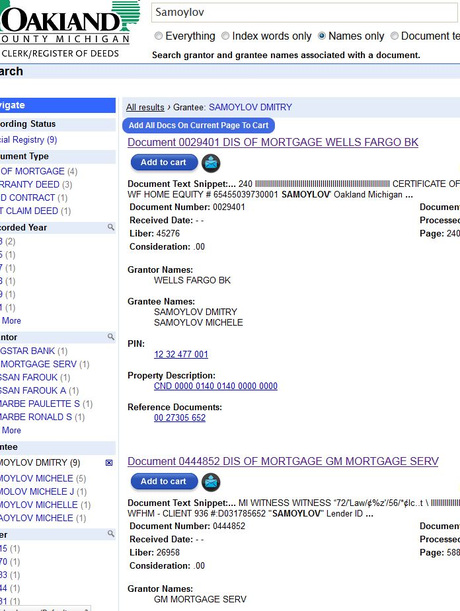460x611 pixels.
Task: Click the email icon for Document 0029401
Action: click(211, 163)
